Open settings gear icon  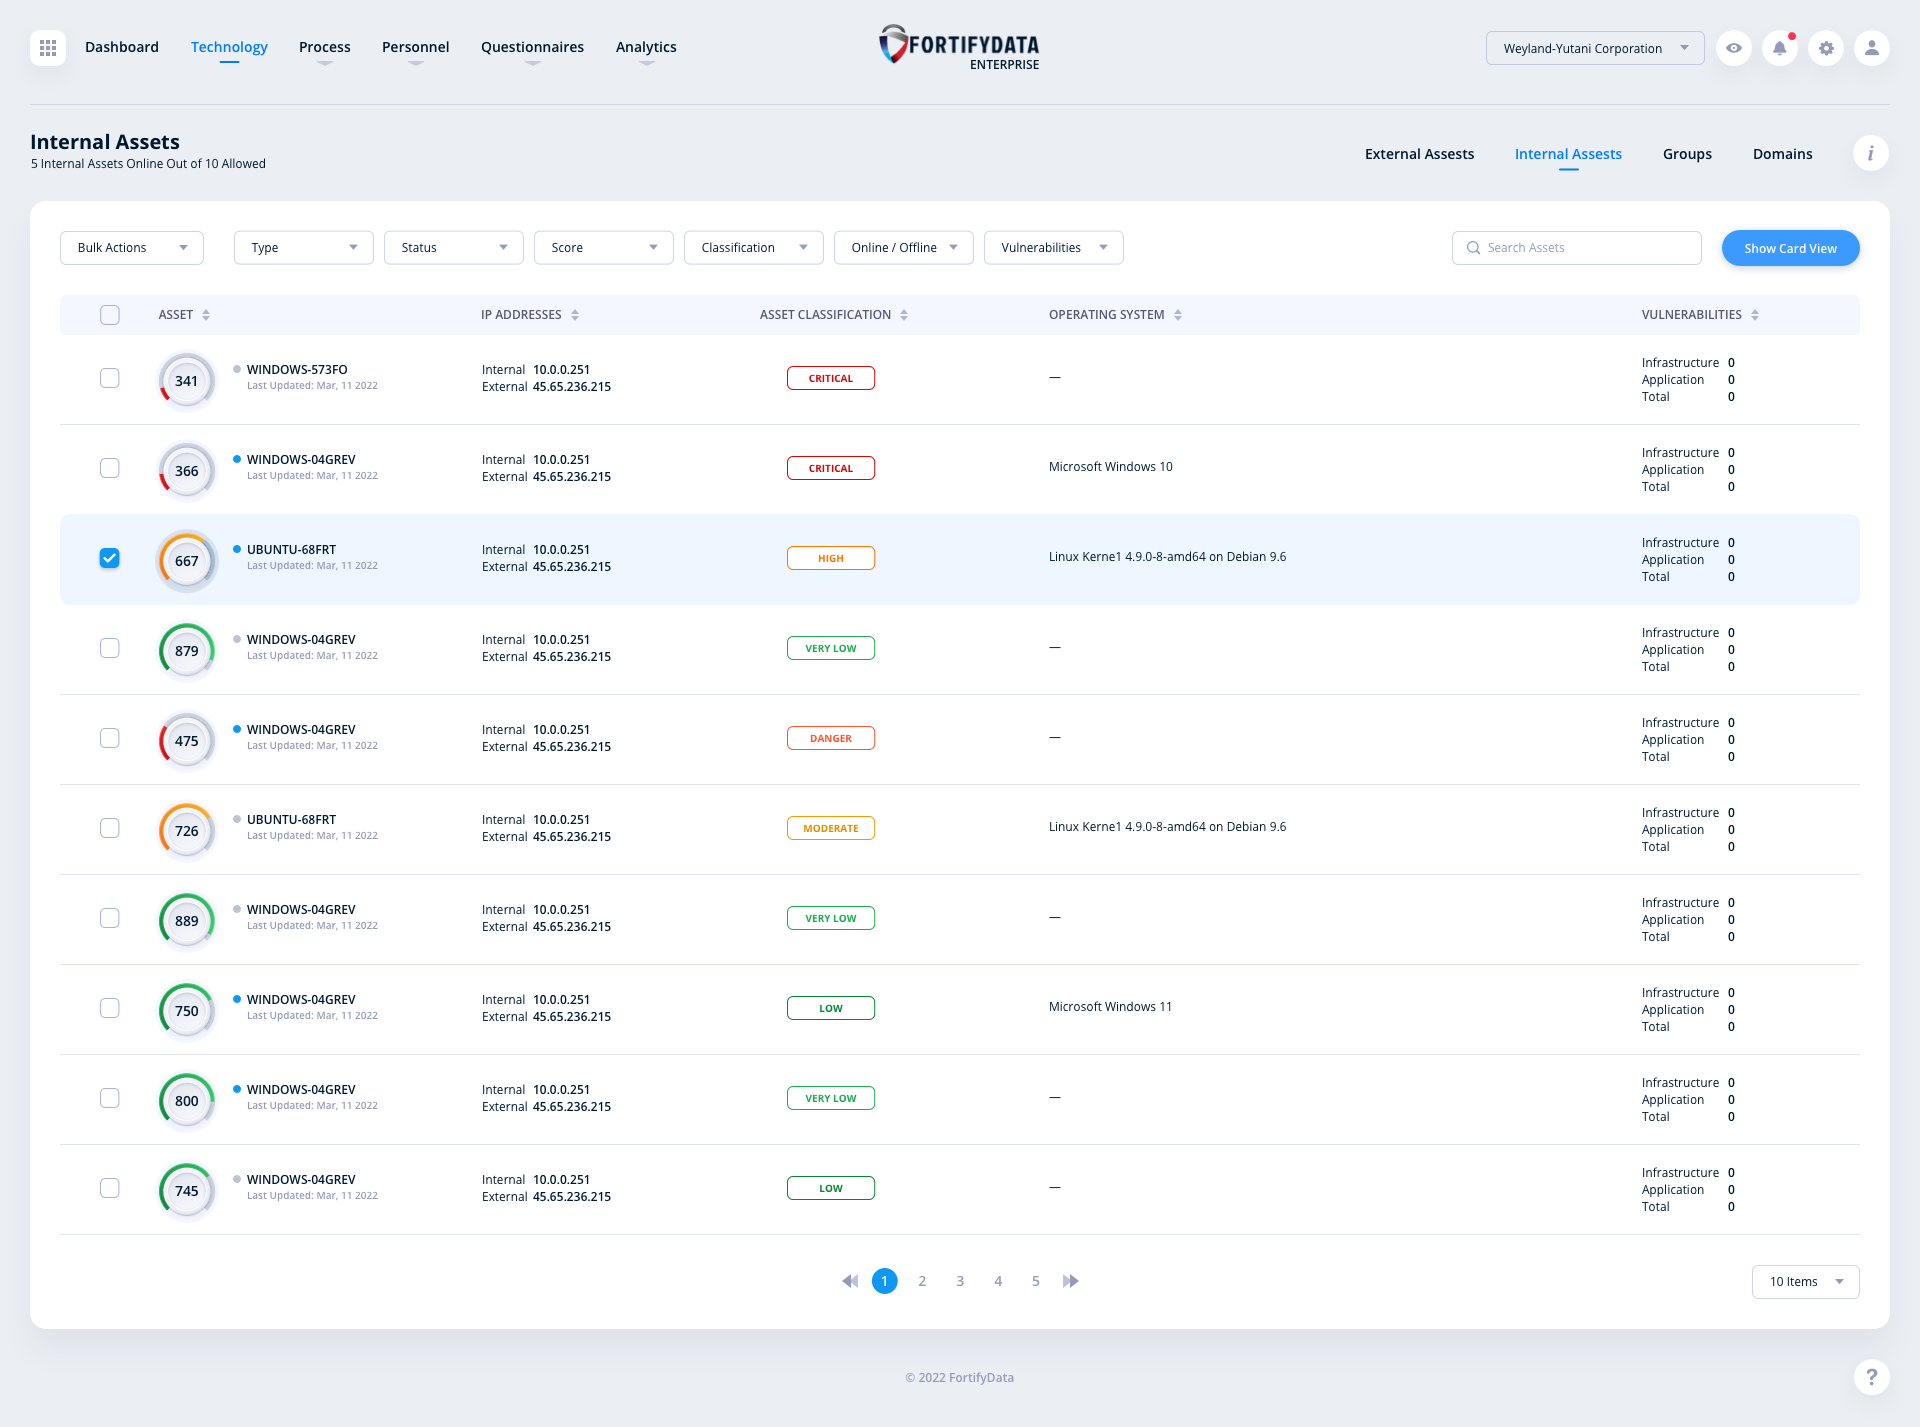(x=1826, y=48)
